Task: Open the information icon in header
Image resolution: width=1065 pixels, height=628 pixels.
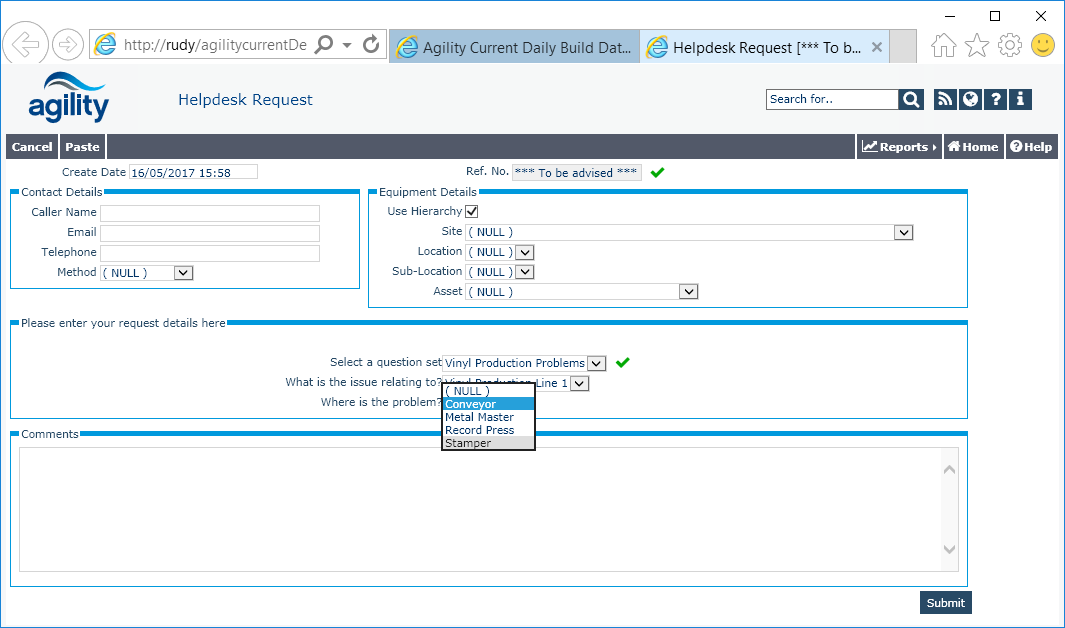Action: point(1020,99)
